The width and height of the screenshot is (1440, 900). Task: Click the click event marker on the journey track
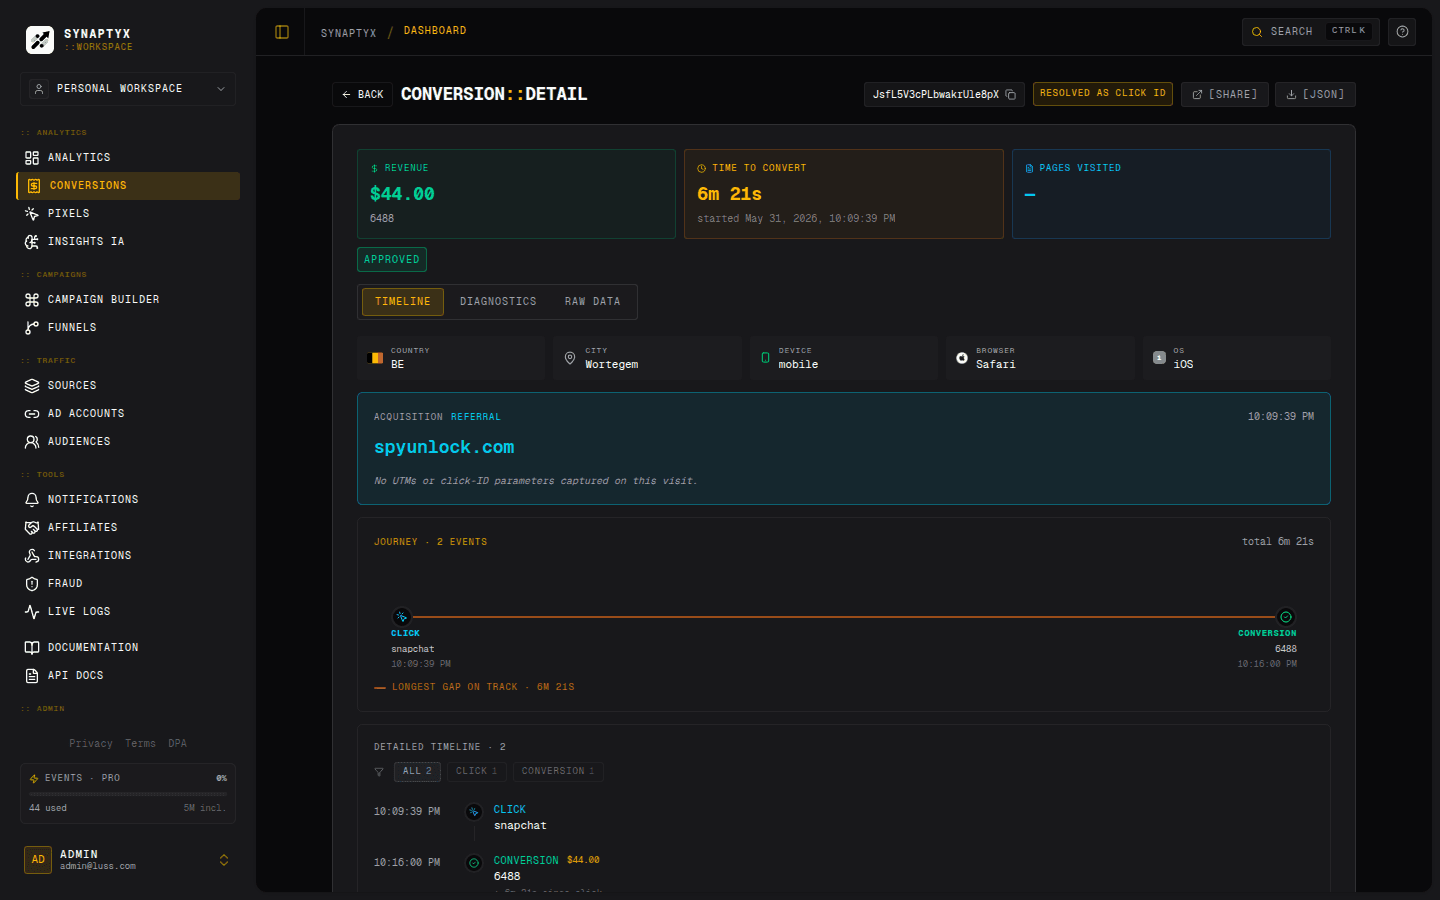(402, 617)
